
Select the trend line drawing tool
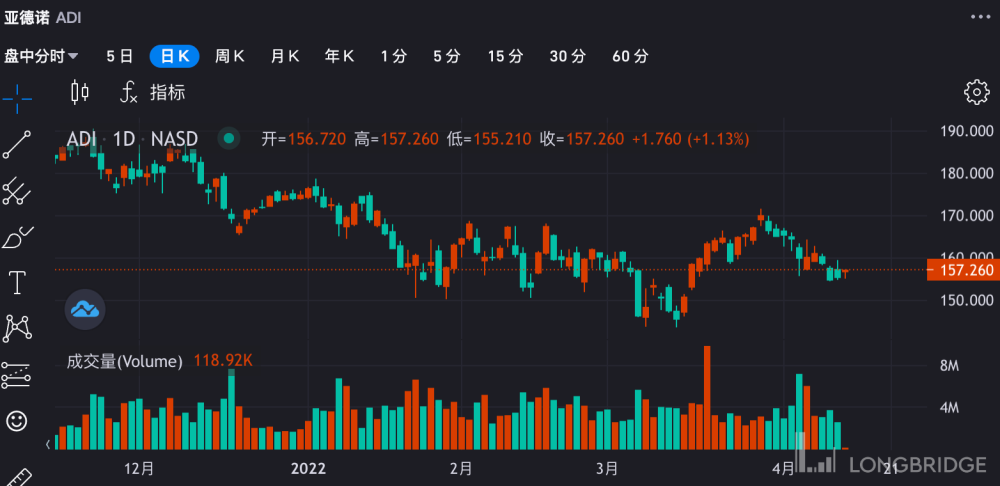pyautogui.click(x=17, y=145)
